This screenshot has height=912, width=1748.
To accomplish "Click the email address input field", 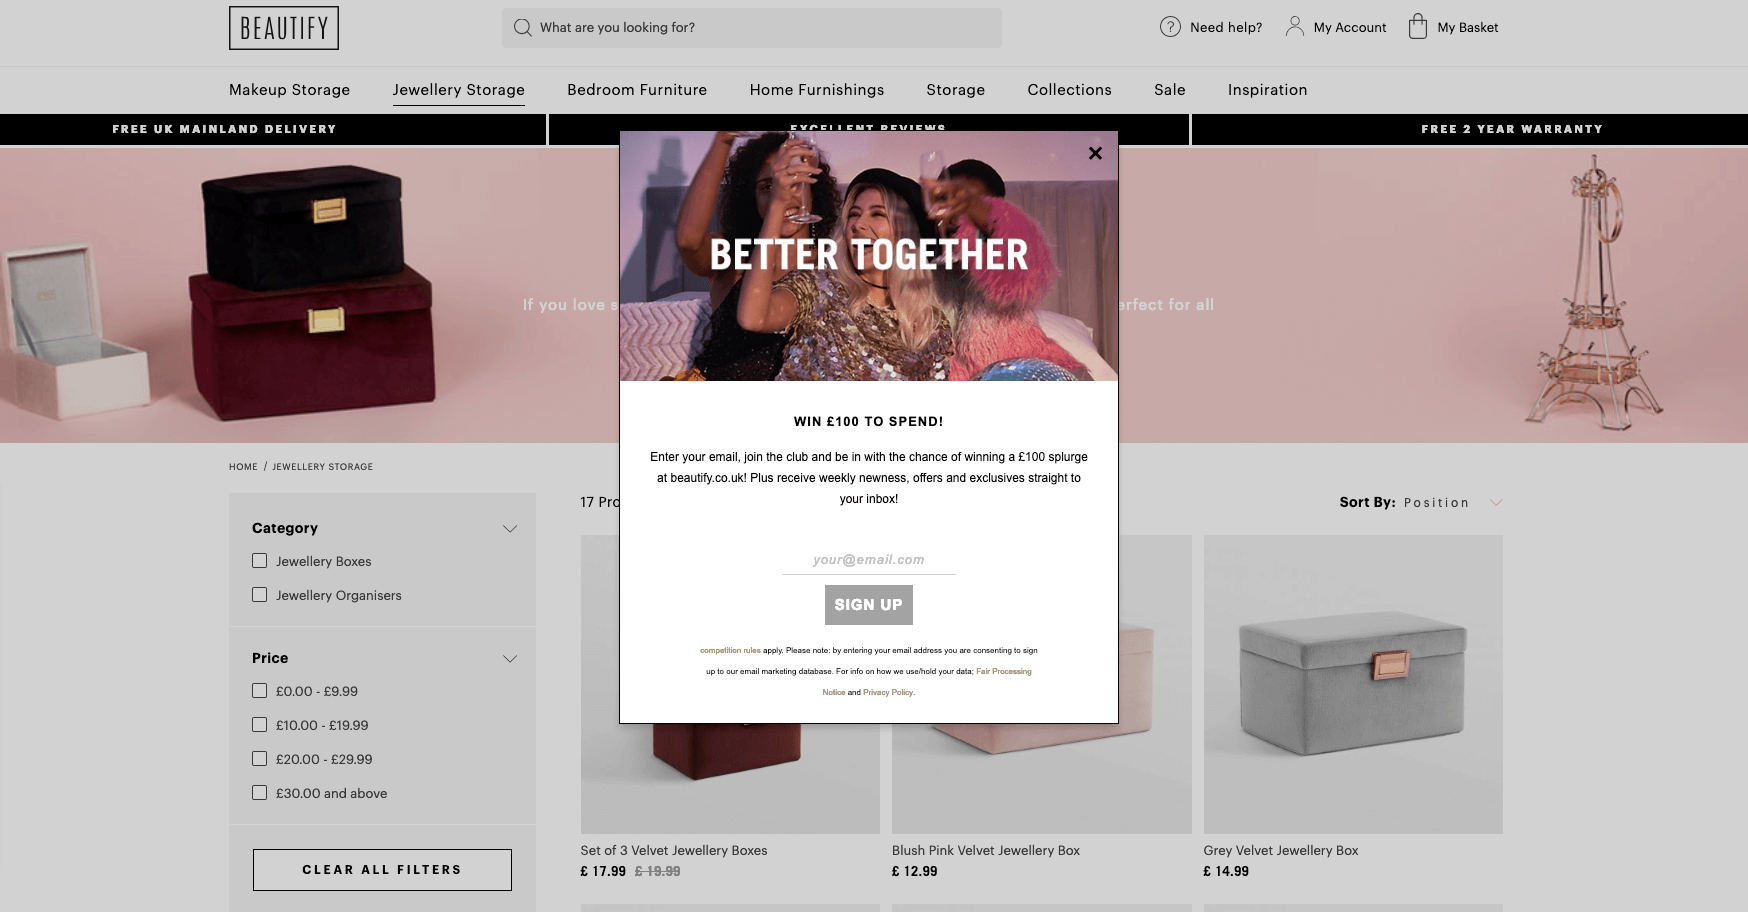I will tap(869, 560).
